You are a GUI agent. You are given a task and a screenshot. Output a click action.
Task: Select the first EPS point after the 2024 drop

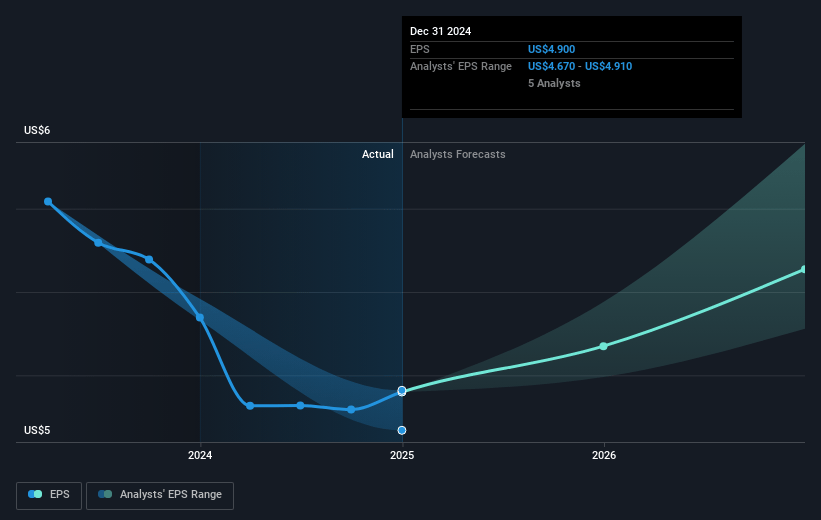click(x=250, y=406)
